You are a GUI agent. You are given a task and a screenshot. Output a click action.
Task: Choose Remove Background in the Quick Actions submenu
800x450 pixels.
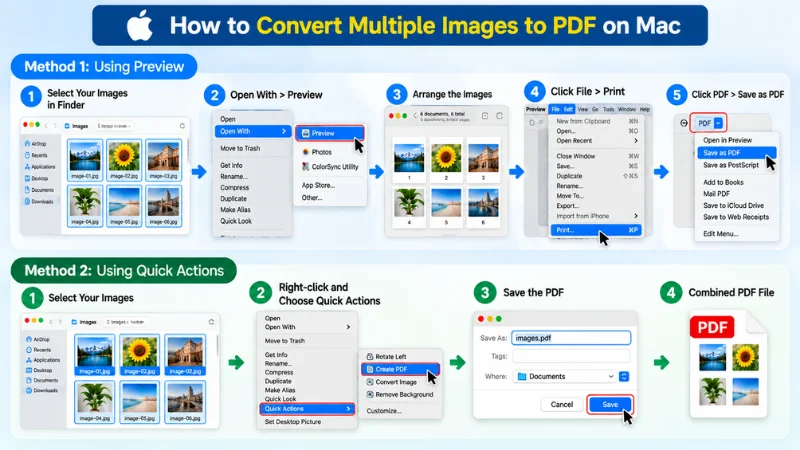click(399, 394)
